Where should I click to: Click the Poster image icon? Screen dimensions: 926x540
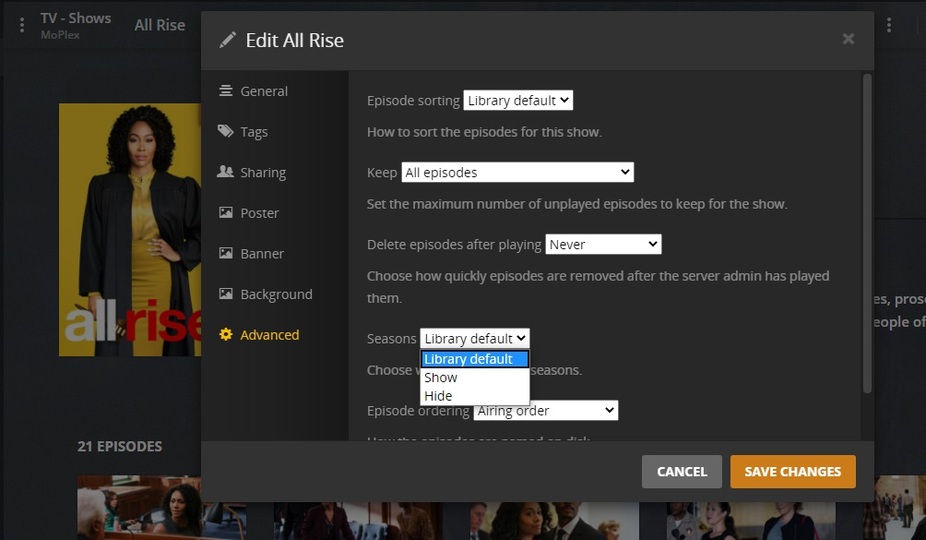[x=226, y=212]
